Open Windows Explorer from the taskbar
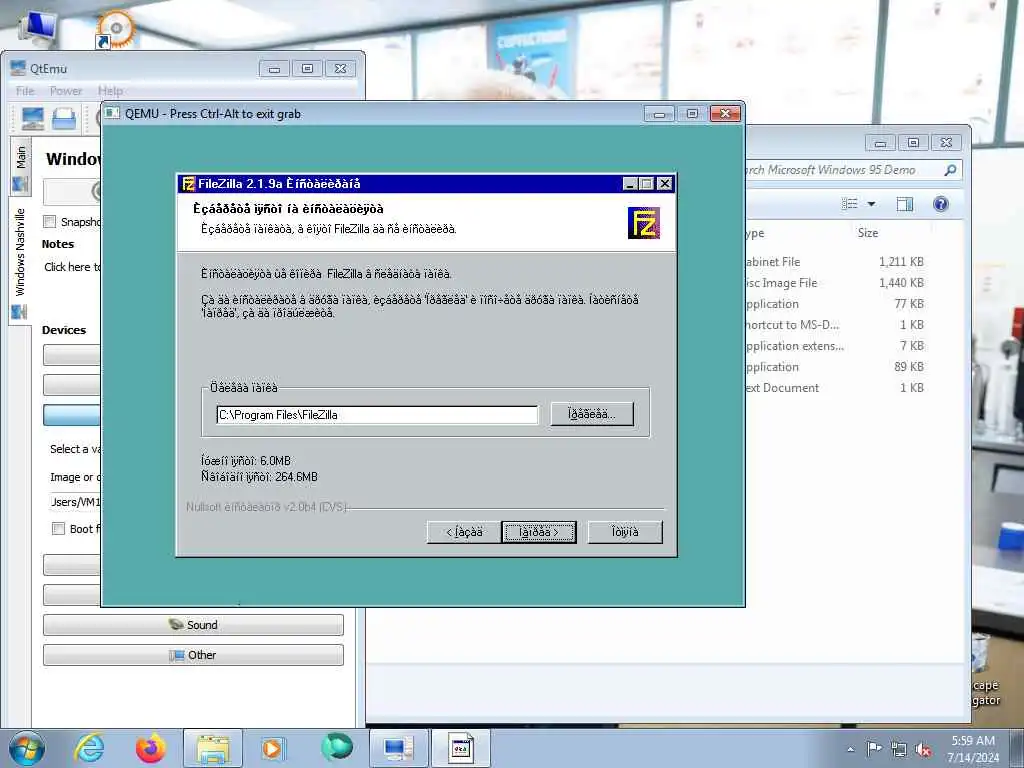 coord(213,748)
